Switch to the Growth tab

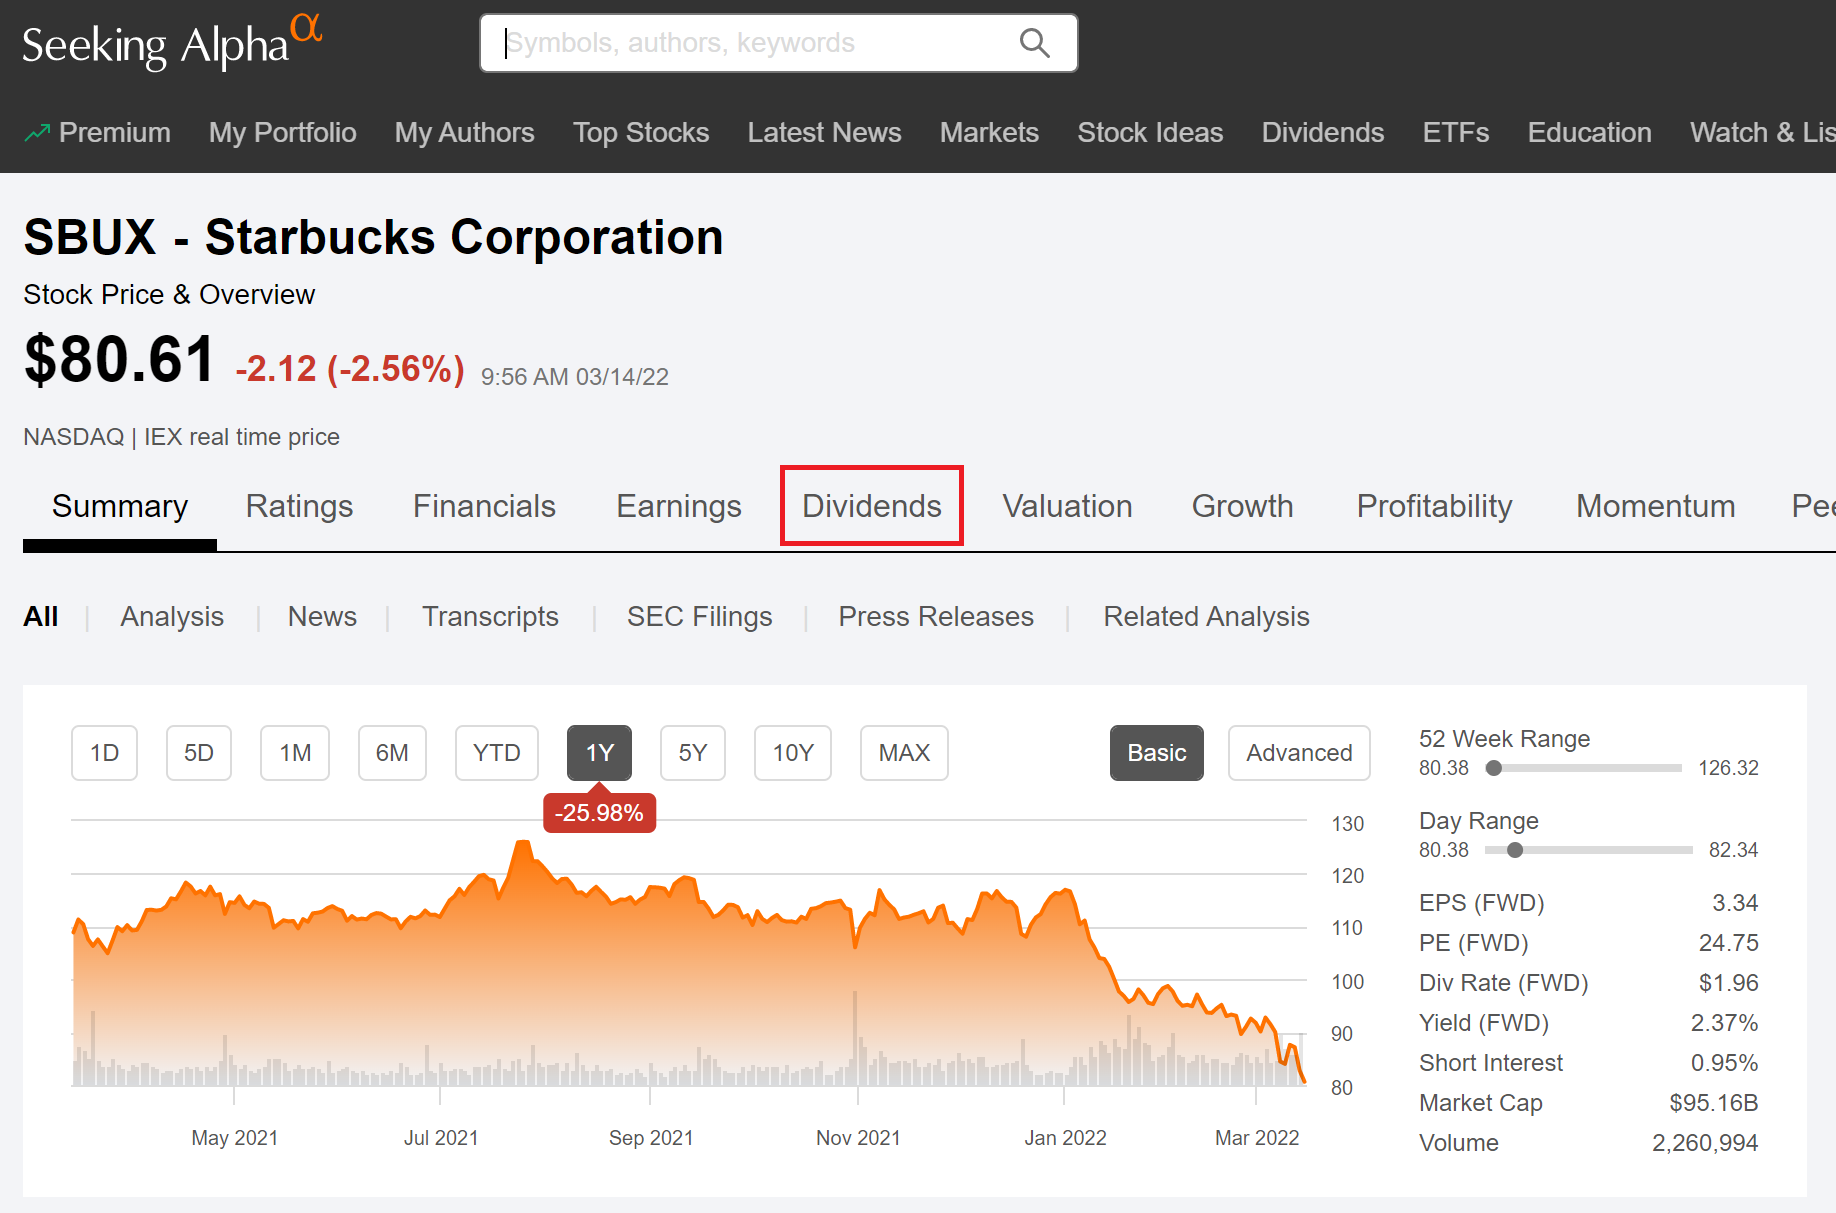pyautogui.click(x=1242, y=506)
